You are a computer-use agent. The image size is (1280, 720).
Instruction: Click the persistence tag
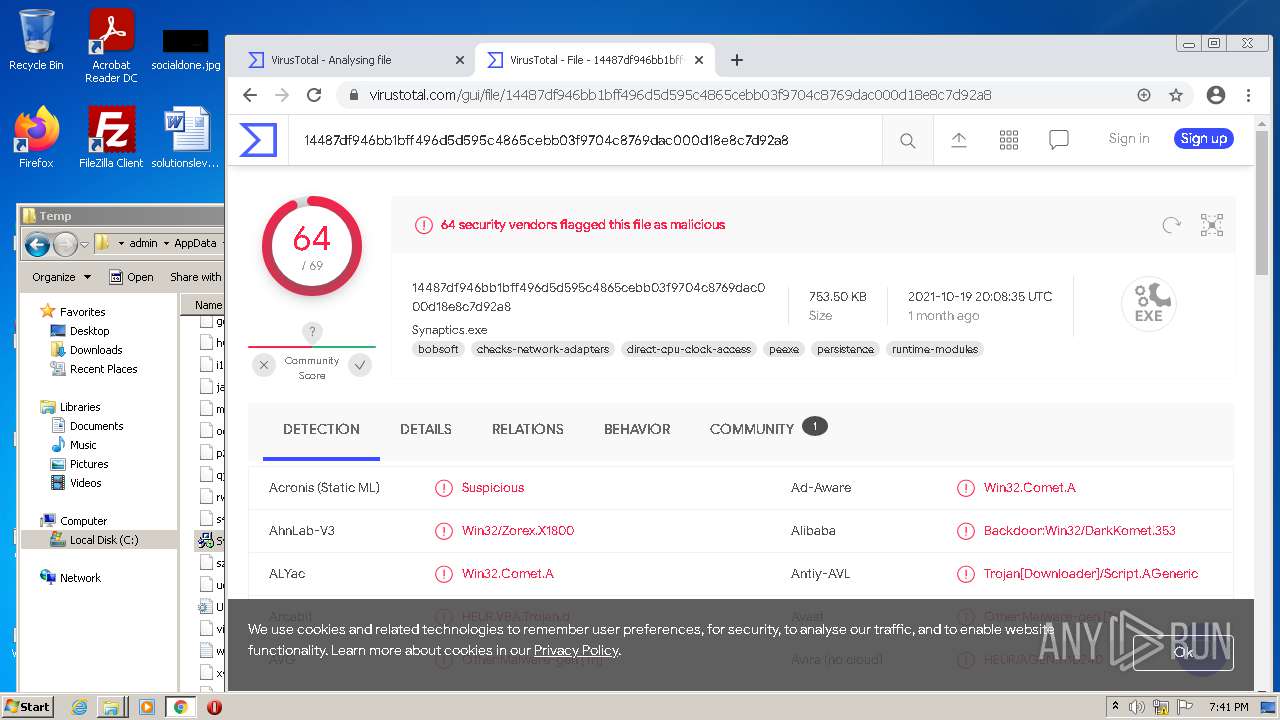845,349
